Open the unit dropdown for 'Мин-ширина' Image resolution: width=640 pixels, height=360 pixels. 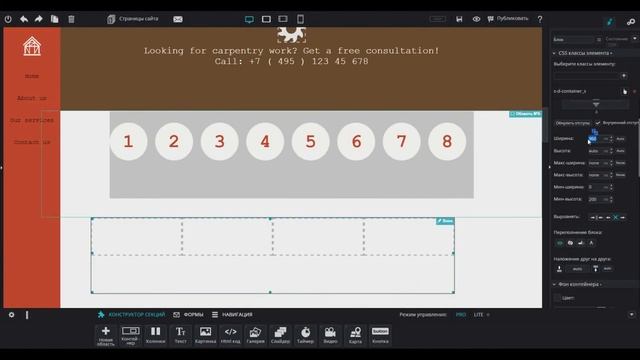click(606, 187)
